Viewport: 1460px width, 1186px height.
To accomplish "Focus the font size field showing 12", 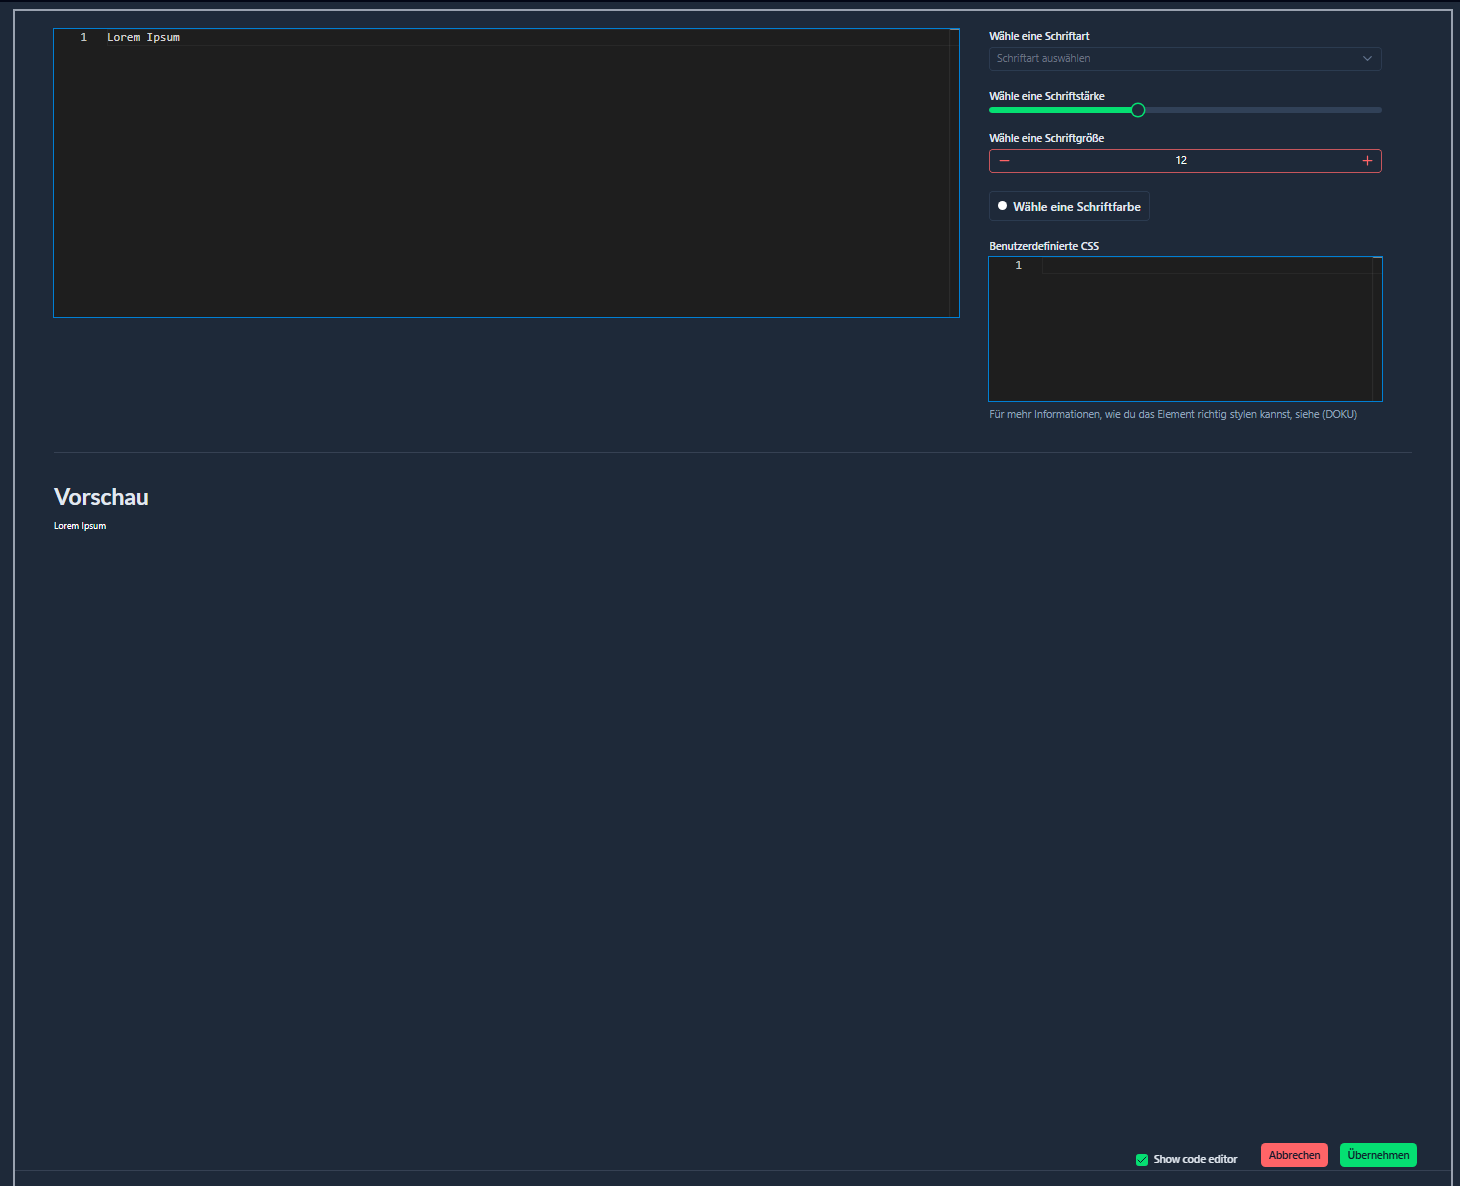I will (1181, 161).
